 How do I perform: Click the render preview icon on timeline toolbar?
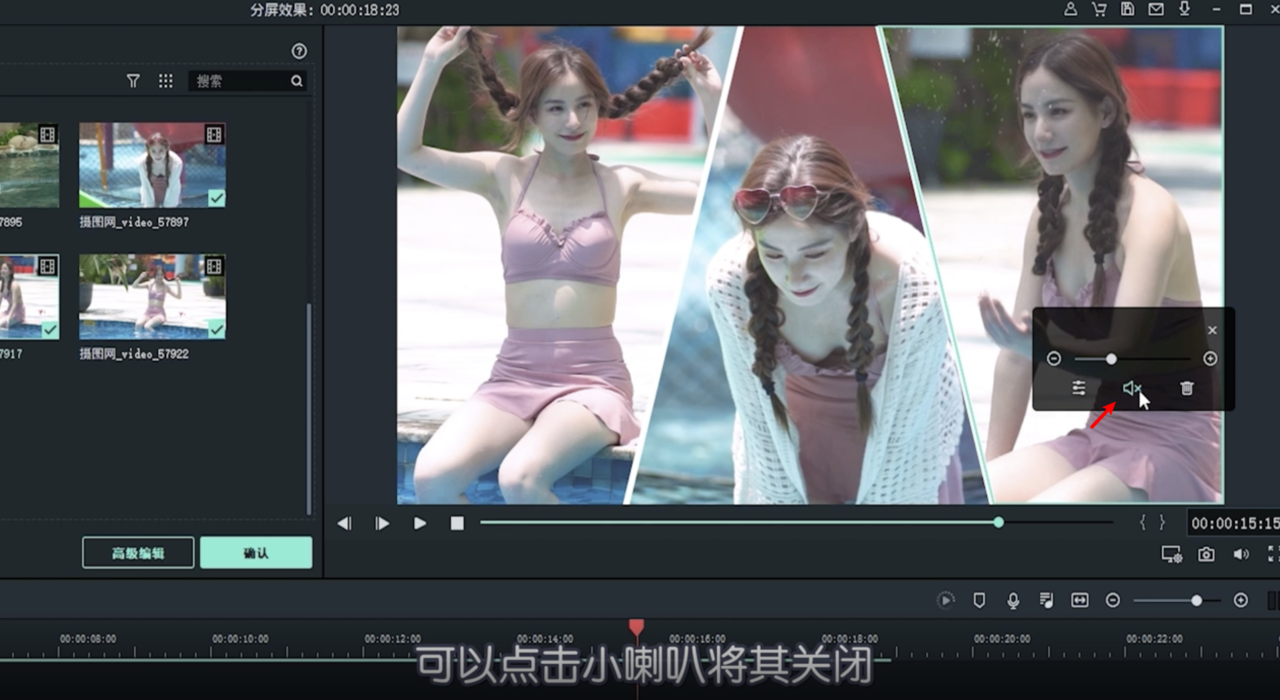coord(945,600)
